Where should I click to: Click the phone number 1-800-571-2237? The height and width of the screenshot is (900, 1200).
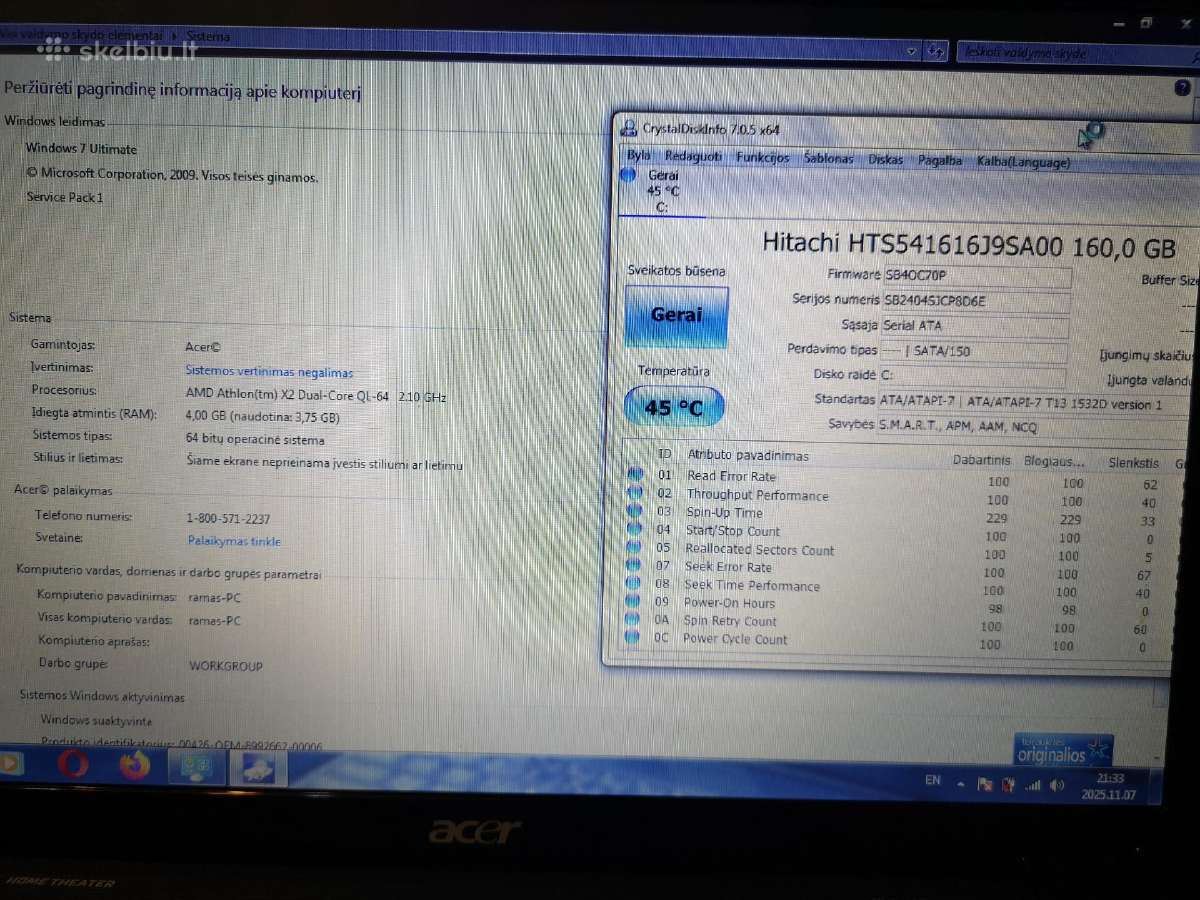coord(228,519)
